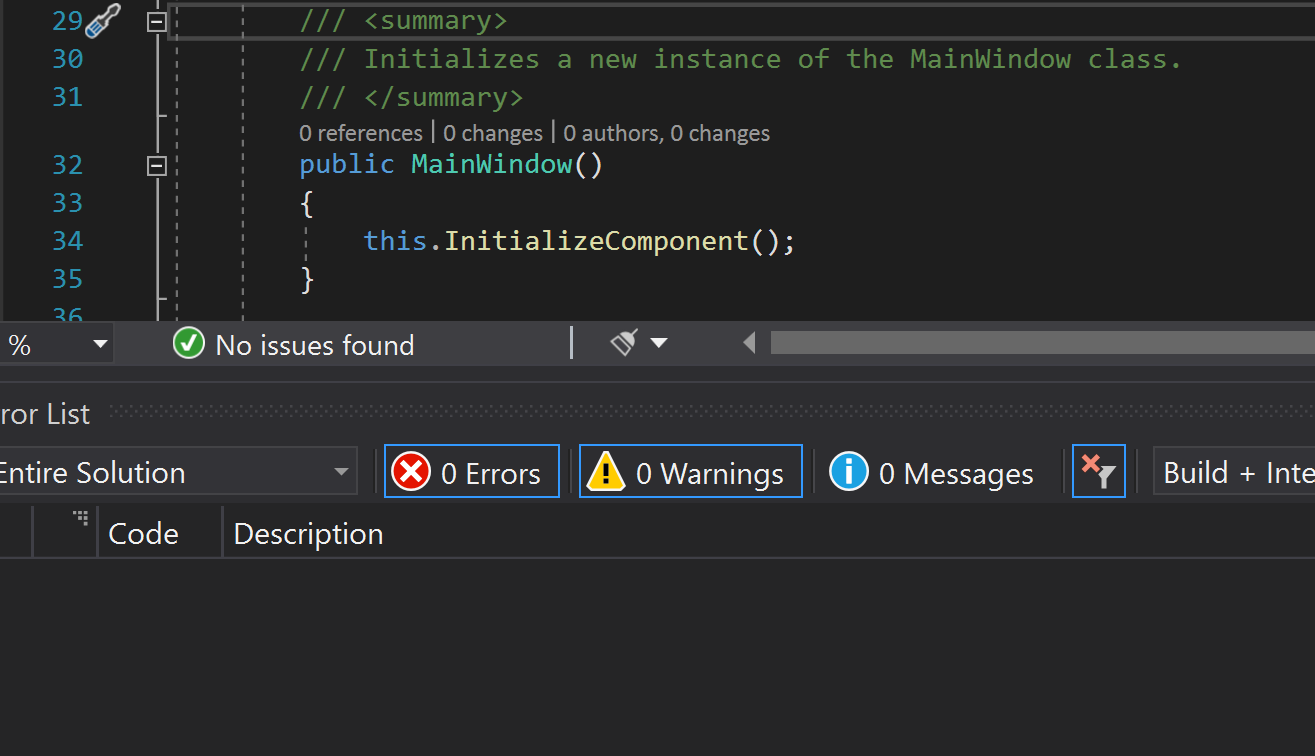Click the clear filters funnel icon in Error List
Viewport: 1315px width, 756px height.
pos(1098,472)
